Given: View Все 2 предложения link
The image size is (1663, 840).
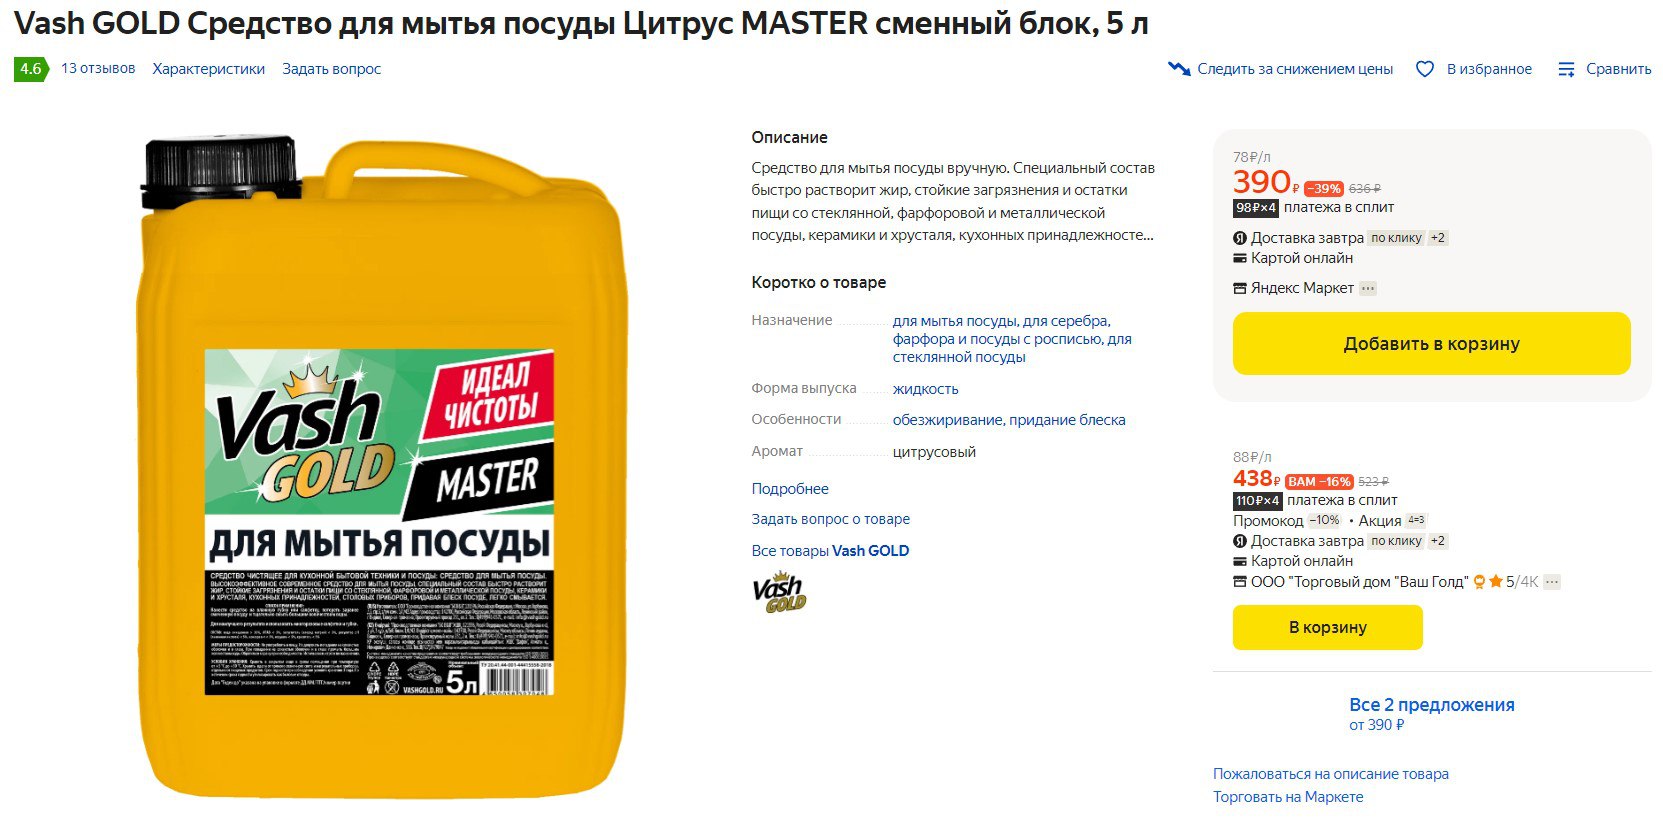Looking at the screenshot, I should 1431,704.
